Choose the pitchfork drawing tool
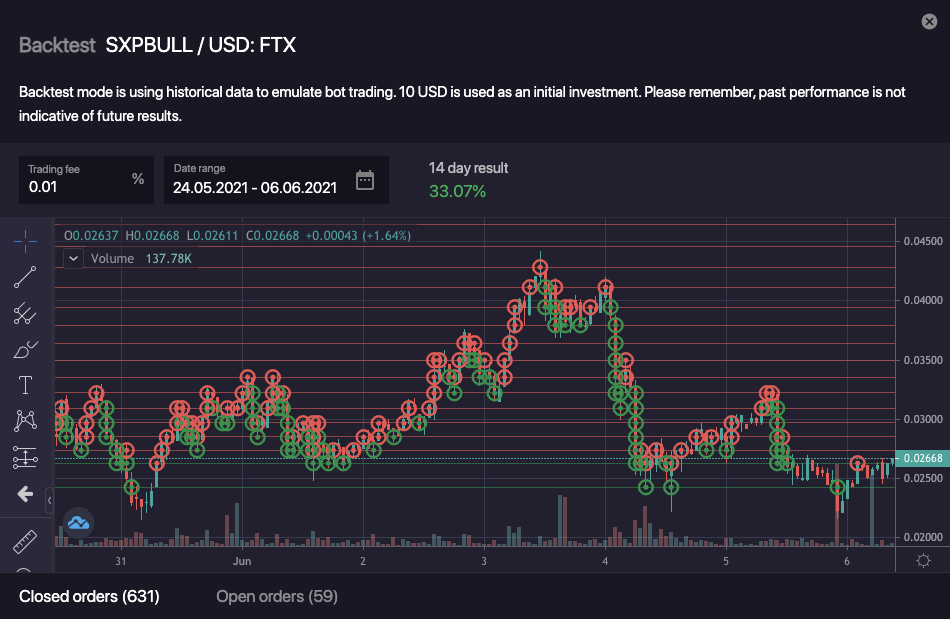 pos(25,314)
